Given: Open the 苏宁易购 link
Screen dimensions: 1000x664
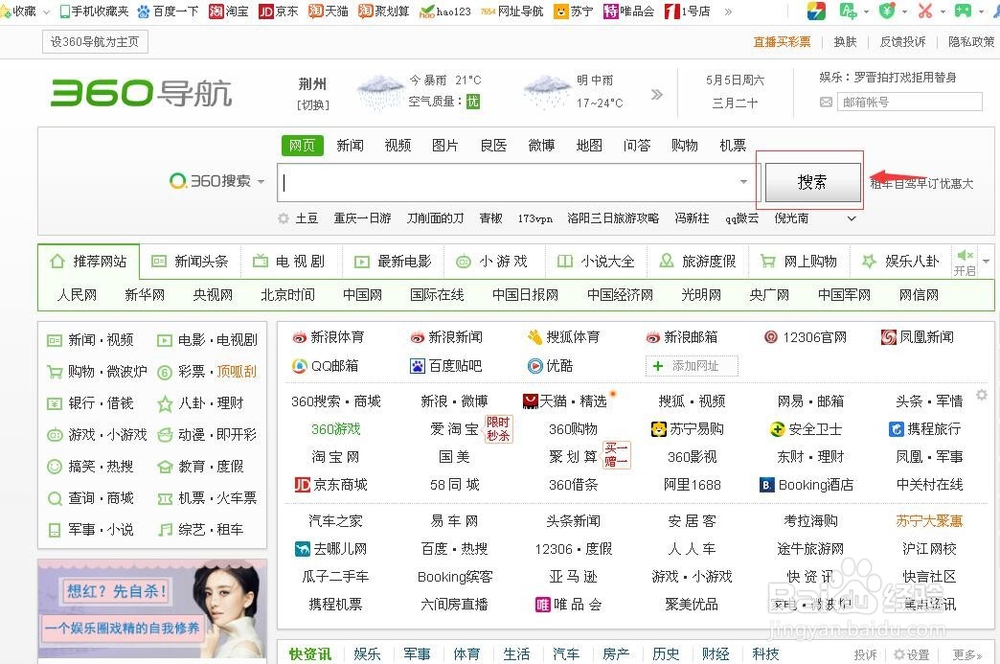Looking at the screenshot, I should tap(687, 429).
